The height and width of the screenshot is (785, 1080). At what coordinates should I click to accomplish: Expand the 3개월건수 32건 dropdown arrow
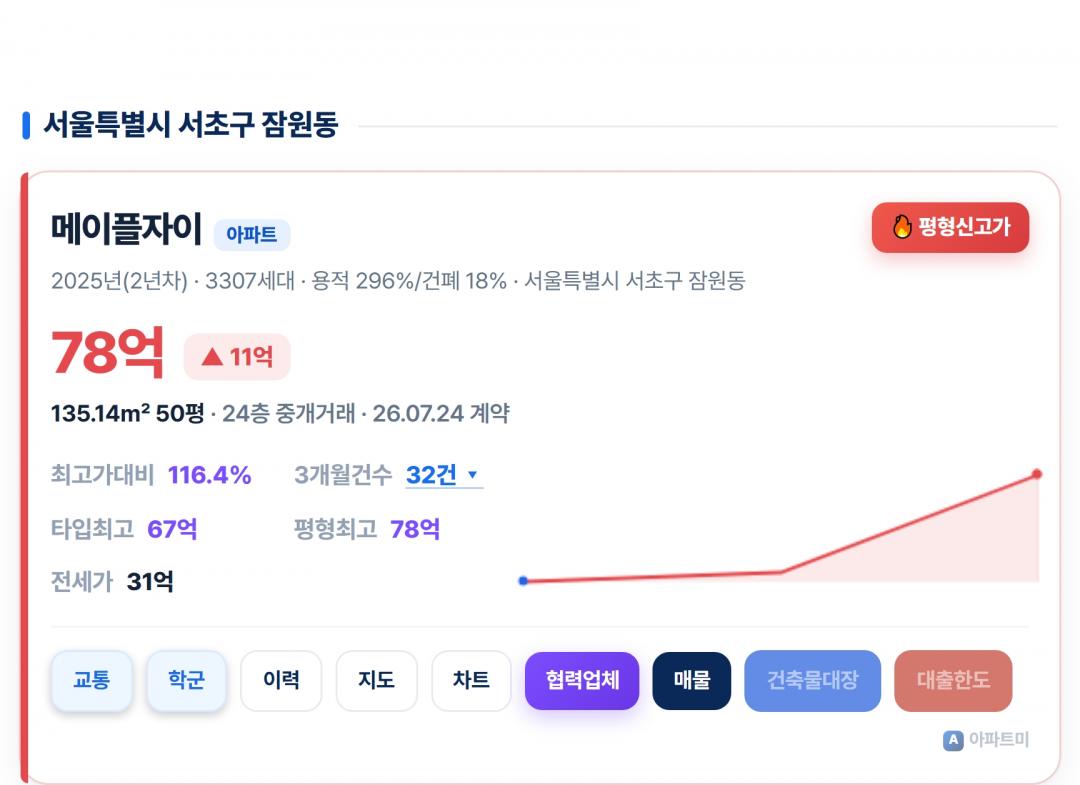[x=472, y=474]
